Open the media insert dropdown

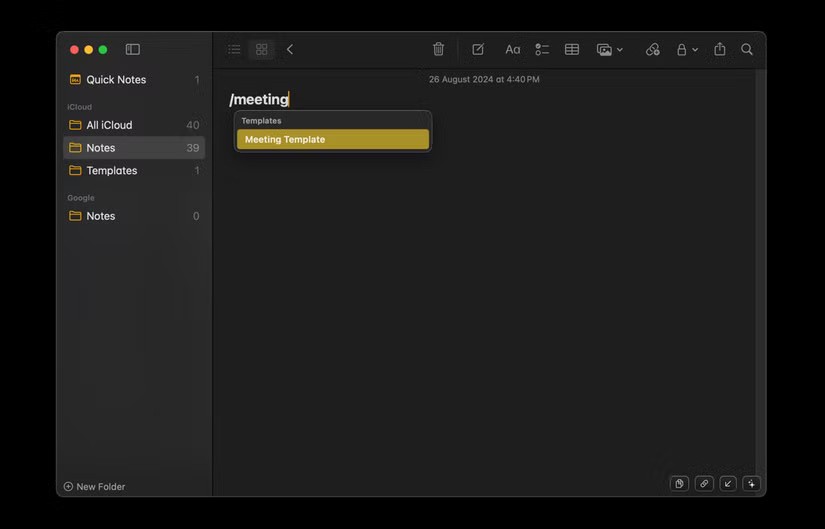click(x=609, y=49)
